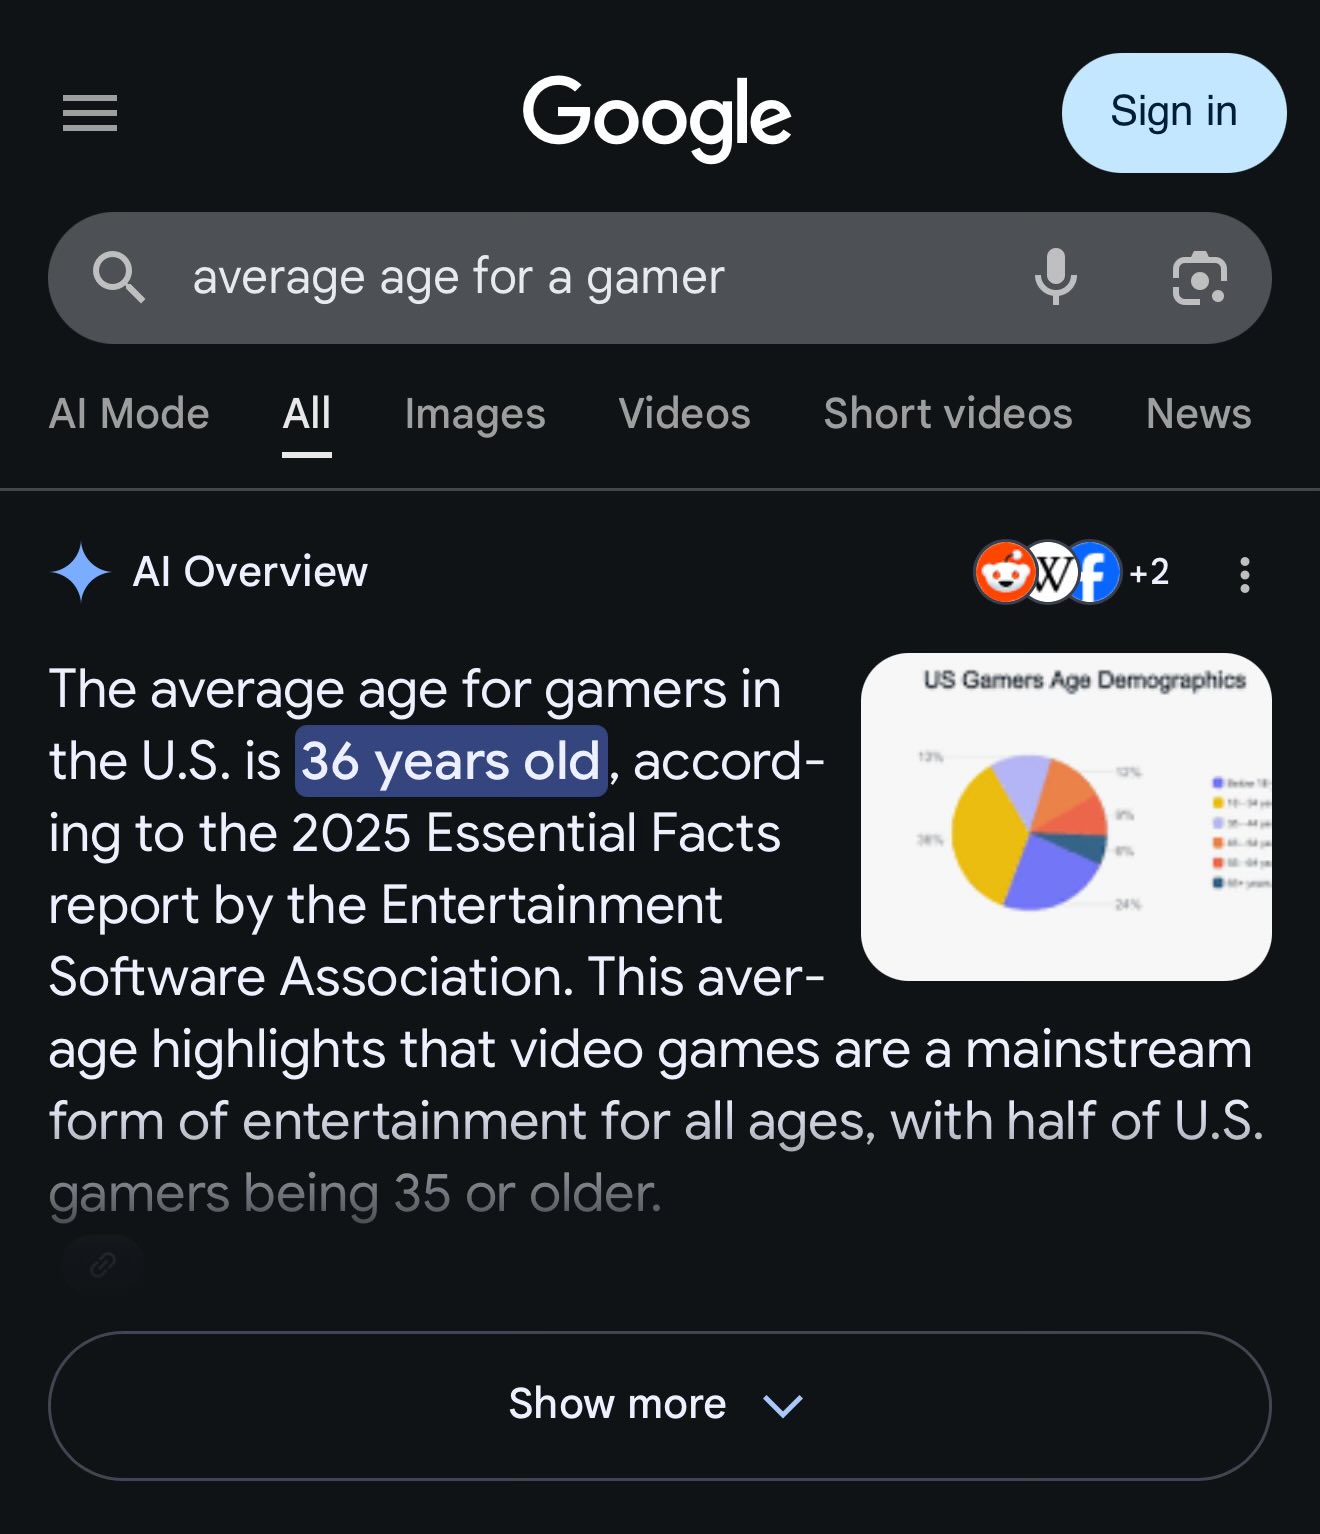Viewport: 1320px width, 1534px height.
Task: Start voice search with microphone icon
Action: click(1056, 277)
